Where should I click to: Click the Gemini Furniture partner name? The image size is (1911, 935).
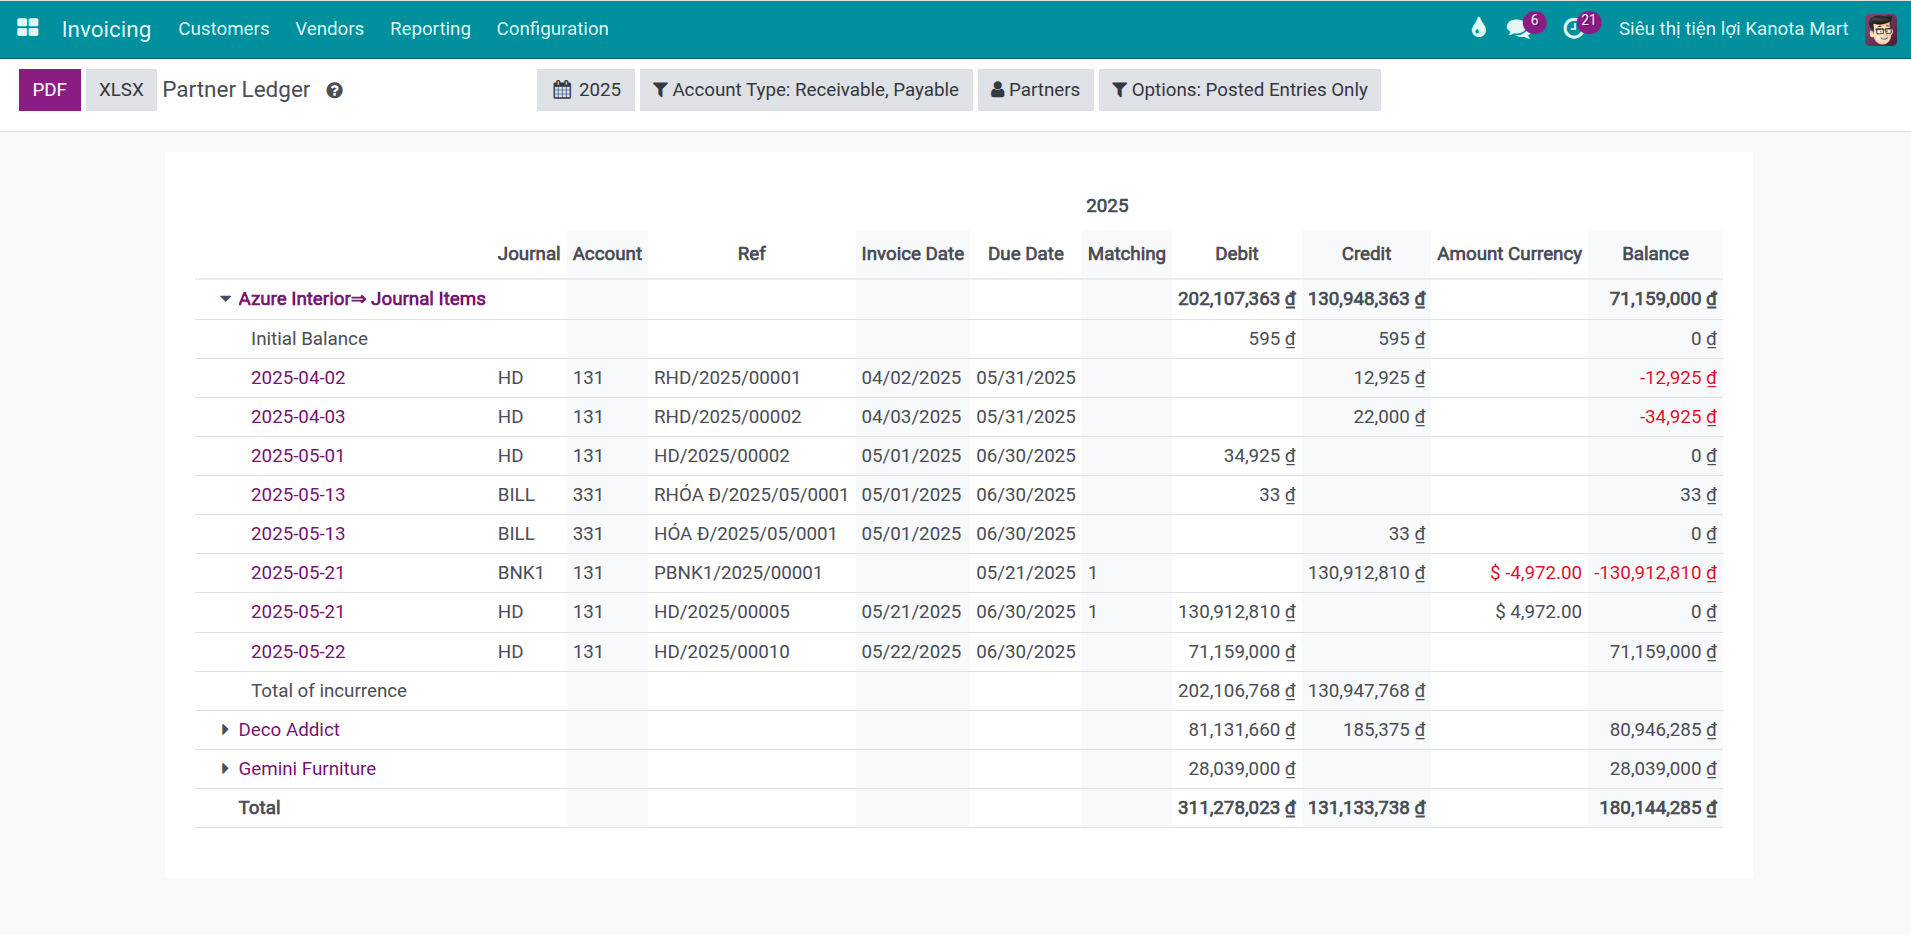(x=307, y=769)
